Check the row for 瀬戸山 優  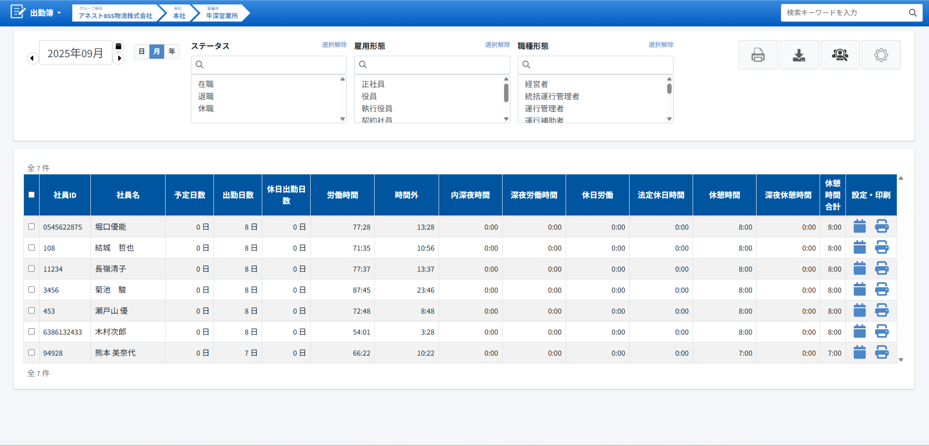pos(31,310)
